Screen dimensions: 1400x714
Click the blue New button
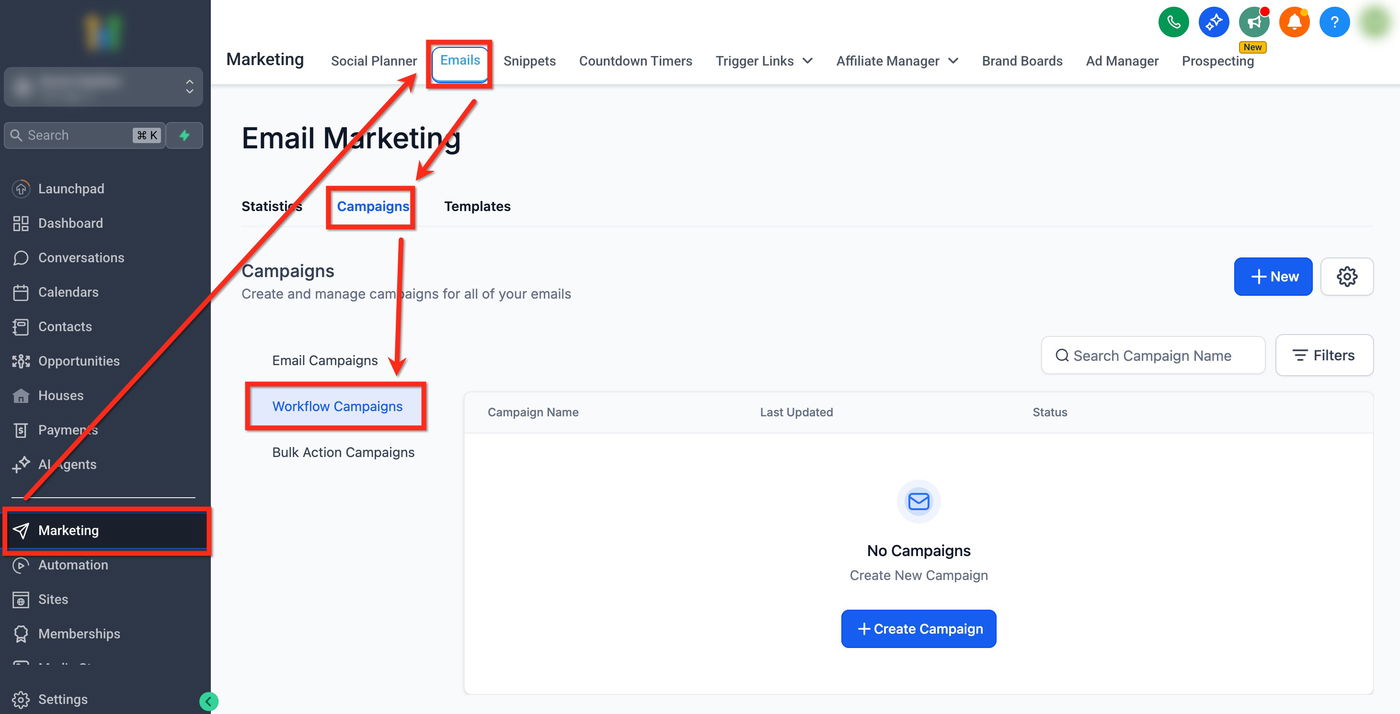pos(1273,277)
